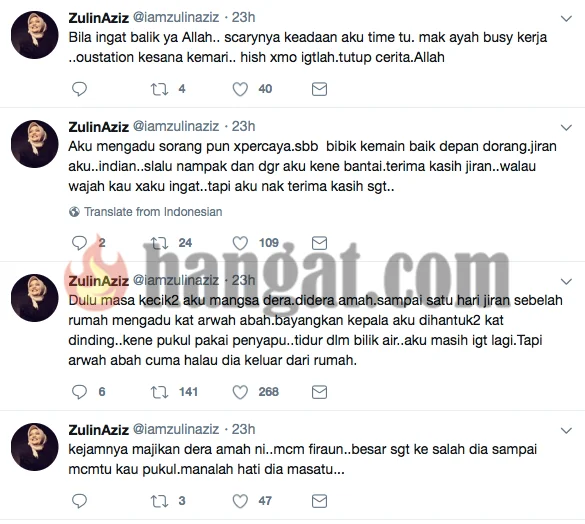
Task: Click the 23h timestamp on the 'Dulu masa kecik2' tweet
Action: 244,280
